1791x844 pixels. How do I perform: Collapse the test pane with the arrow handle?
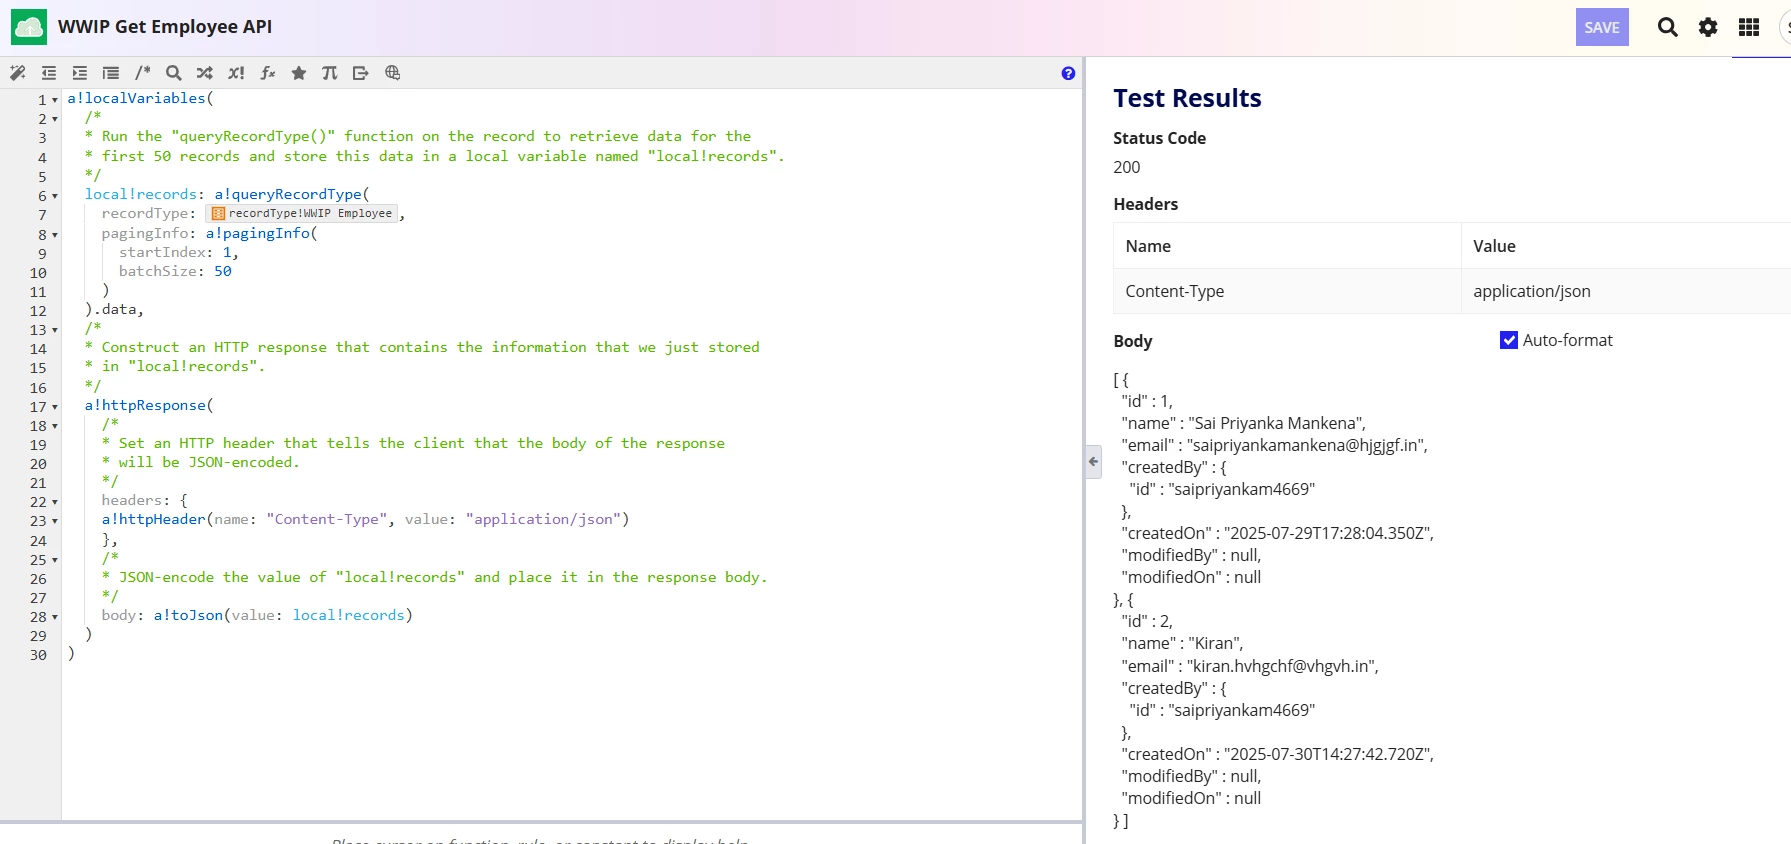(1093, 461)
